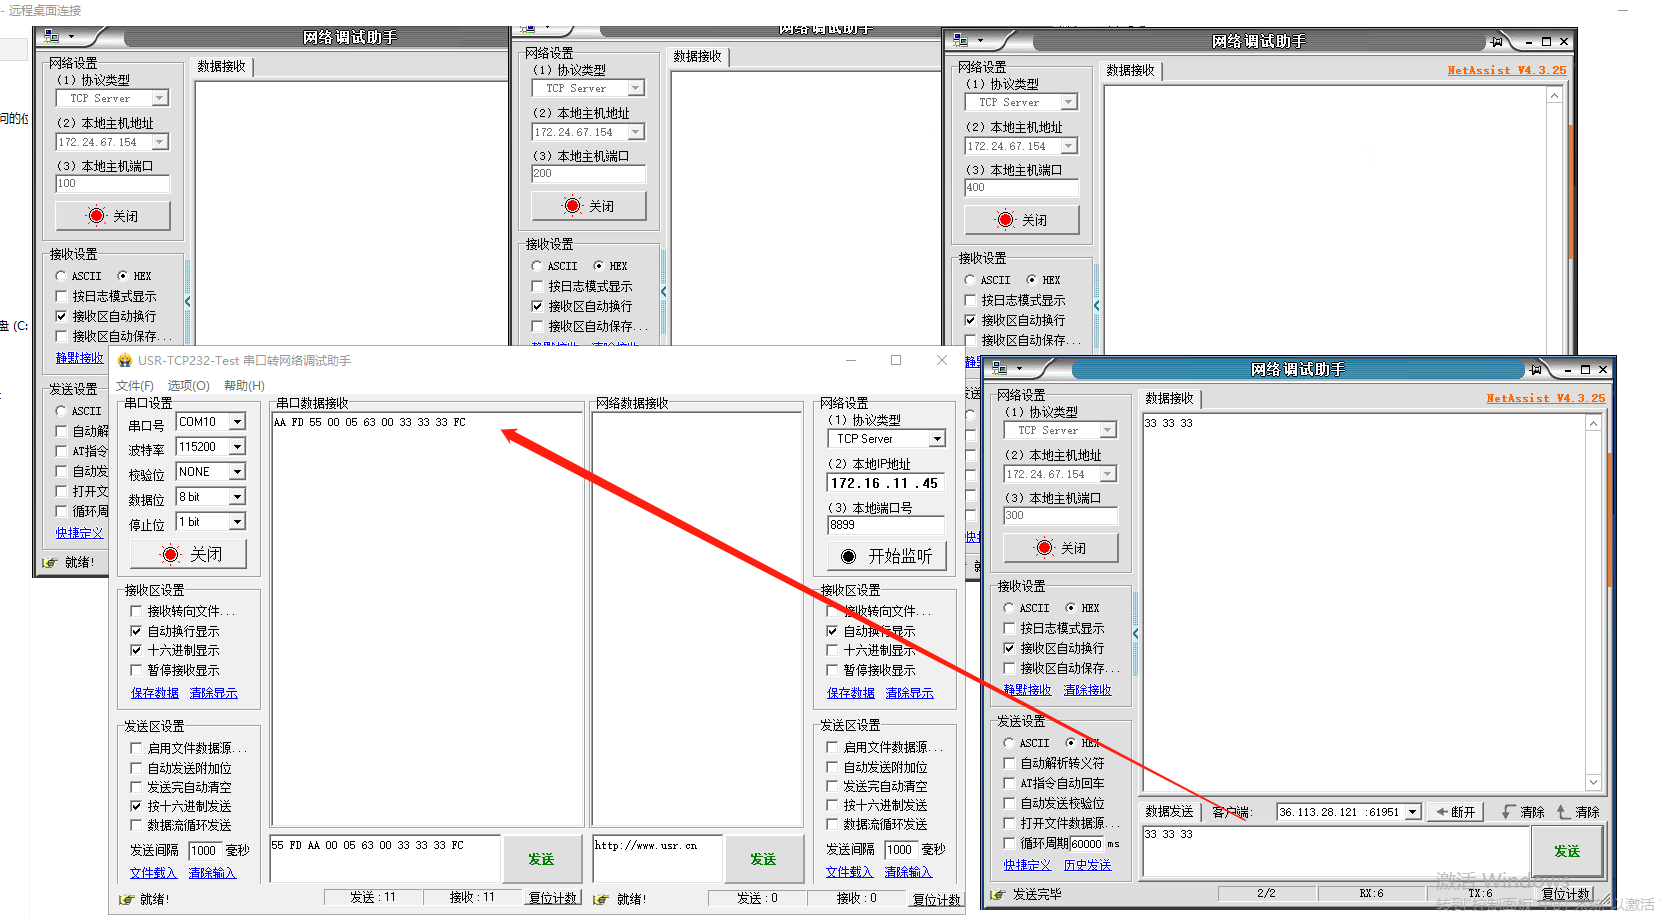Click the red-dot 关闭 button in port 200 window
Image resolution: width=1660 pixels, height=919 pixels.
[x=589, y=206]
